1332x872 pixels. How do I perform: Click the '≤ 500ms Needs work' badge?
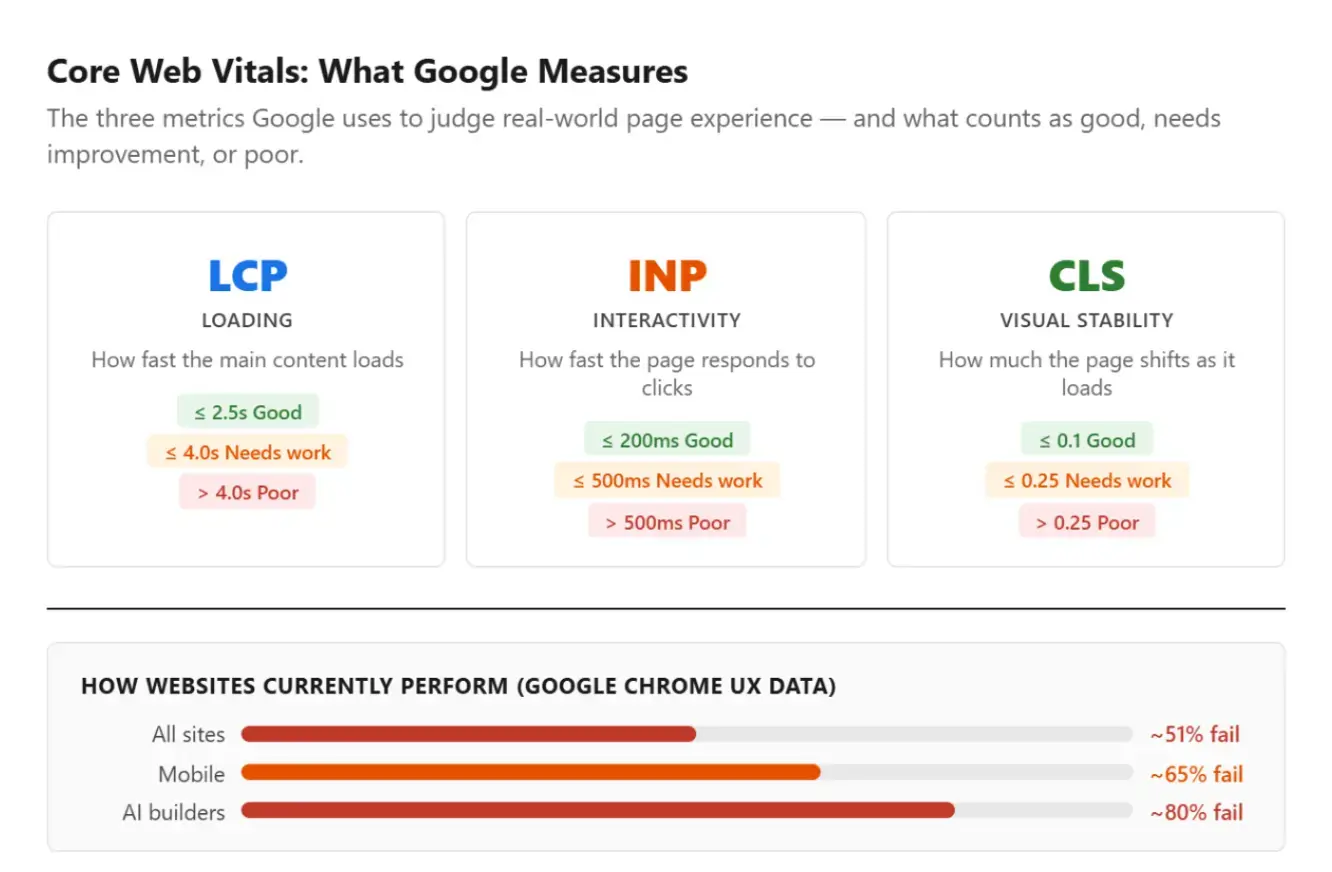667,480
